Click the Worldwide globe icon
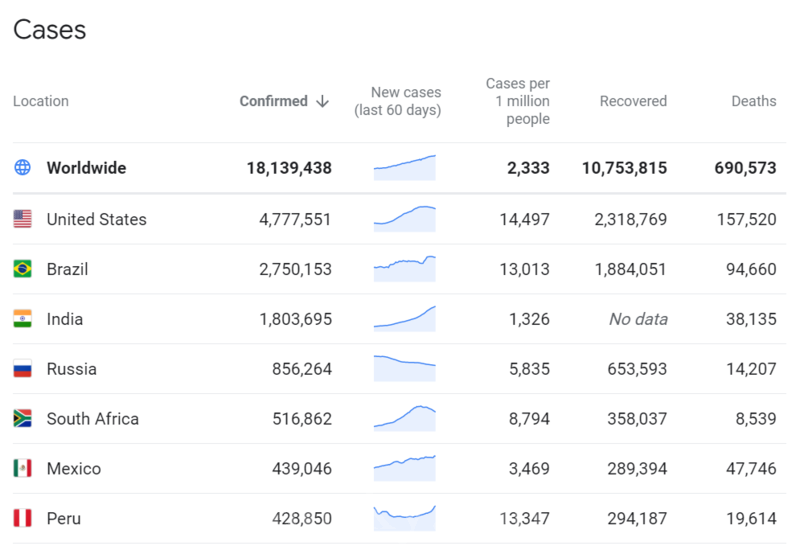The width and height of the screenshot is (800, 546). (x=22, y=168)
